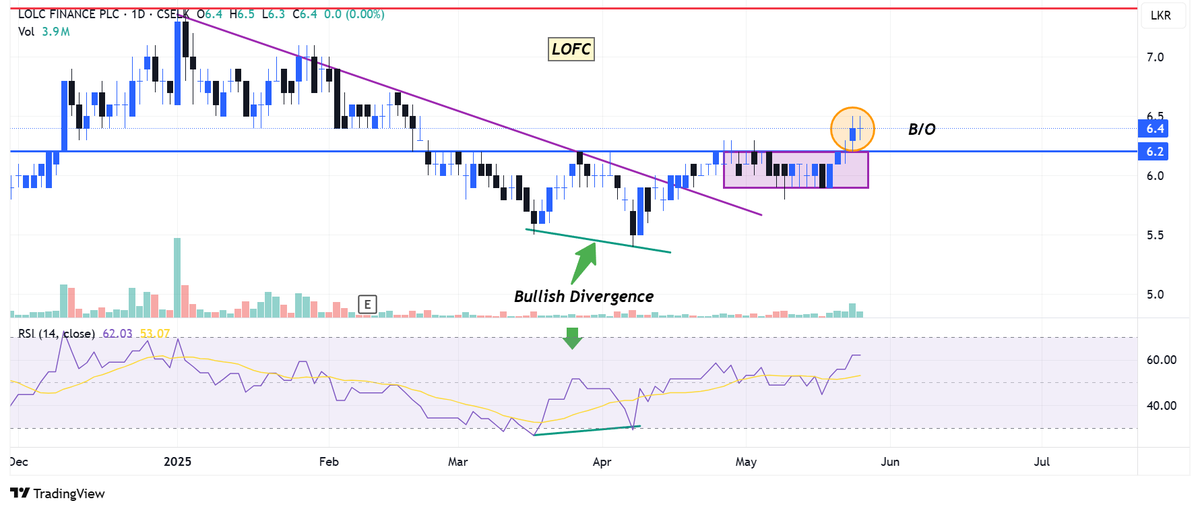The height and width of the screenshot is (511, 1200).
Task: Open the LKR currency selector
Action: pos(1161,15)
